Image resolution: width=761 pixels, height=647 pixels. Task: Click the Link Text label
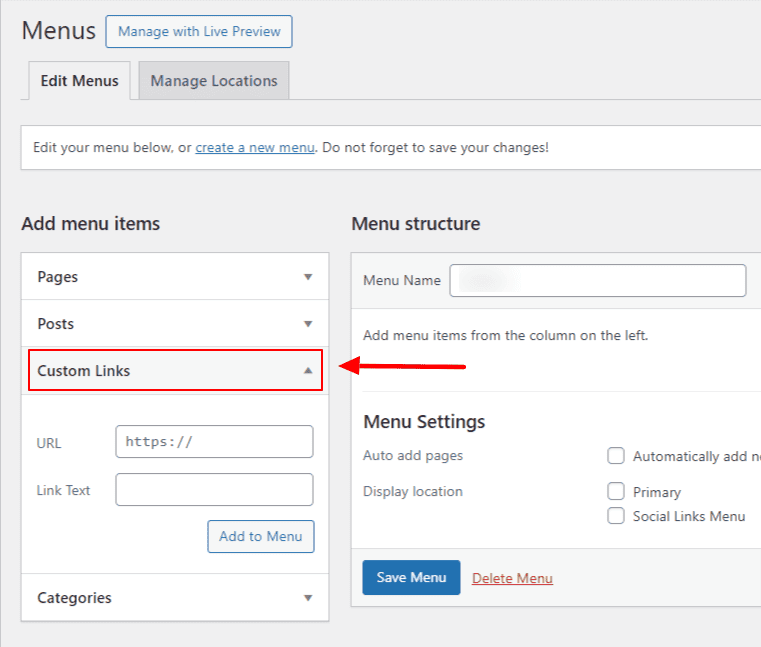pos(64,490)
